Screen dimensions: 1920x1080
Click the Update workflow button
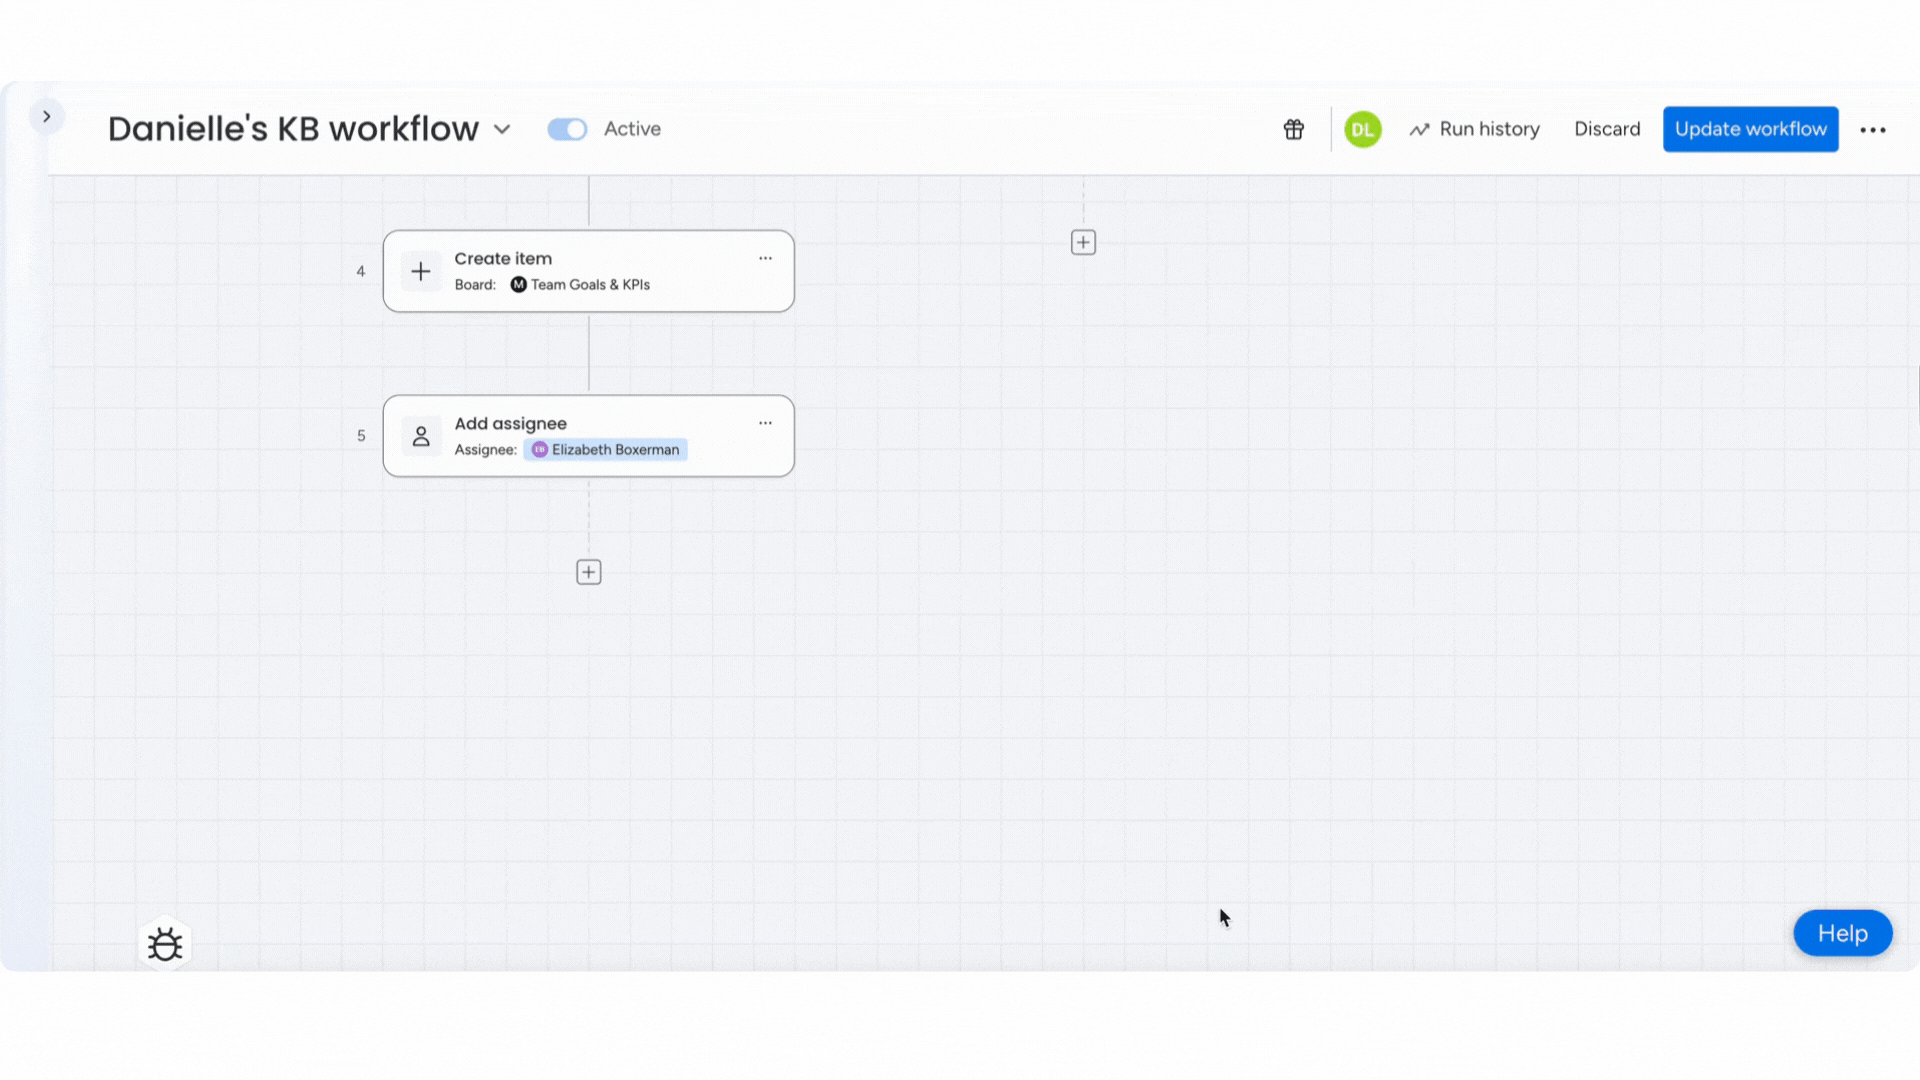1750,129
